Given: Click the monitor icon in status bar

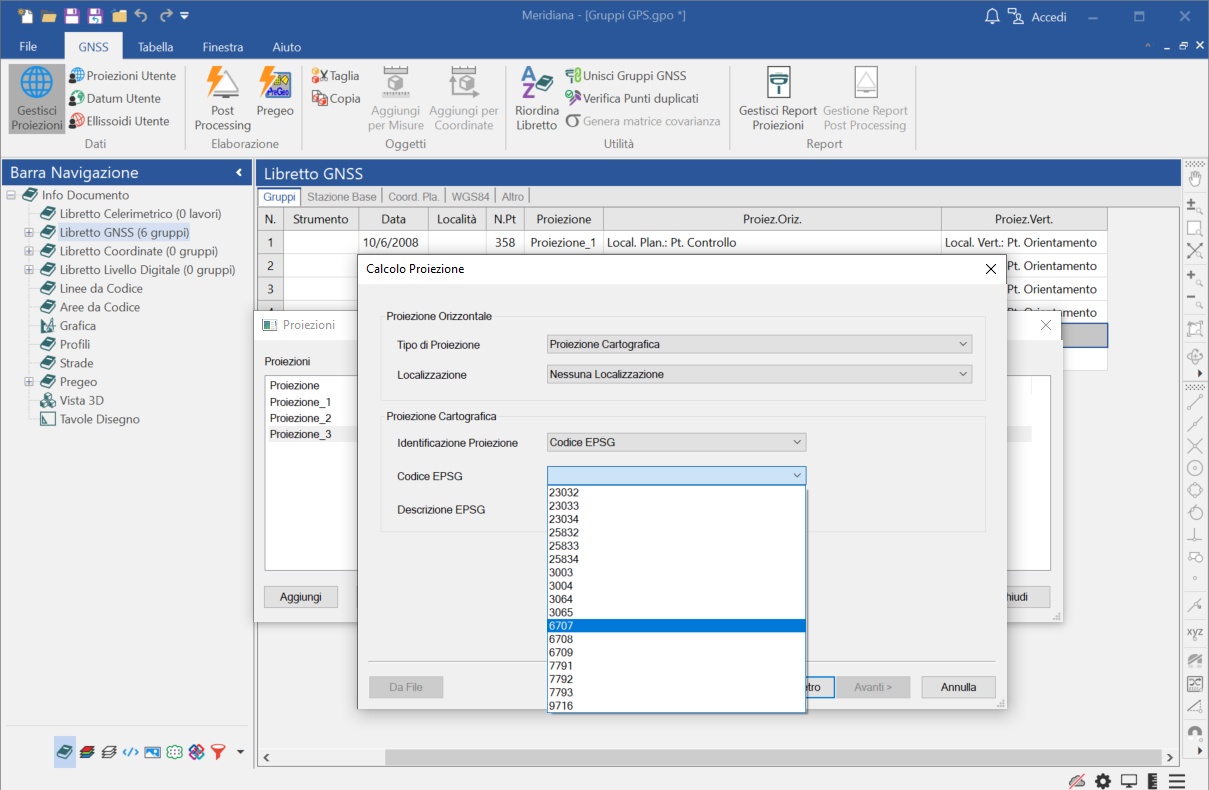Looking at the screenshot, I should [1129, 780].
